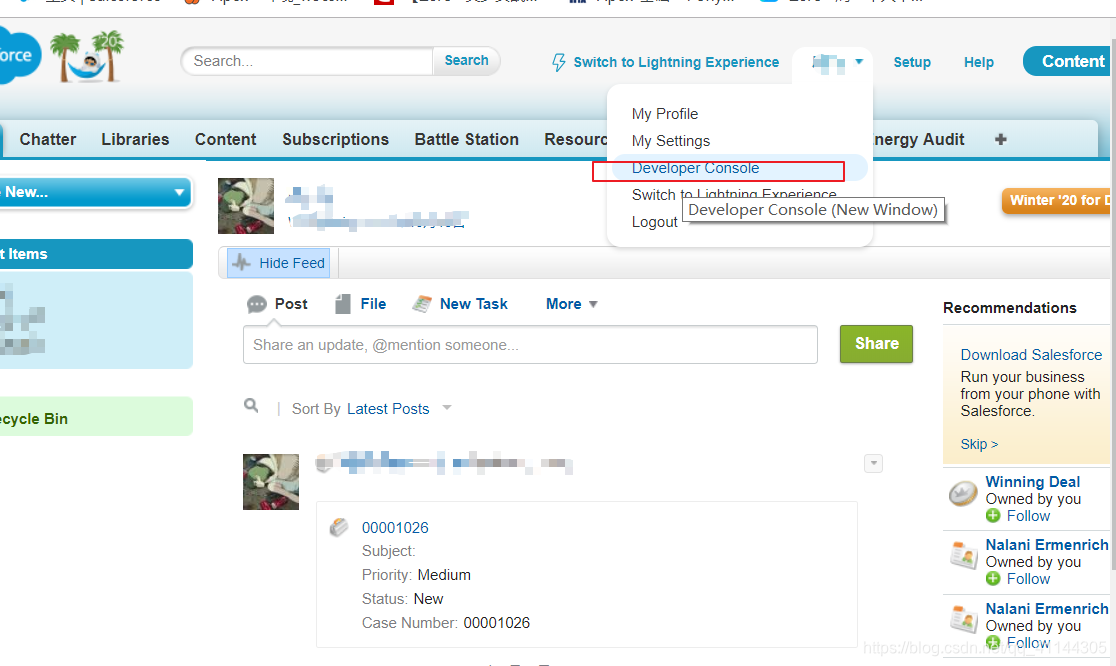Open the More publisher actions dropdown

570,303
